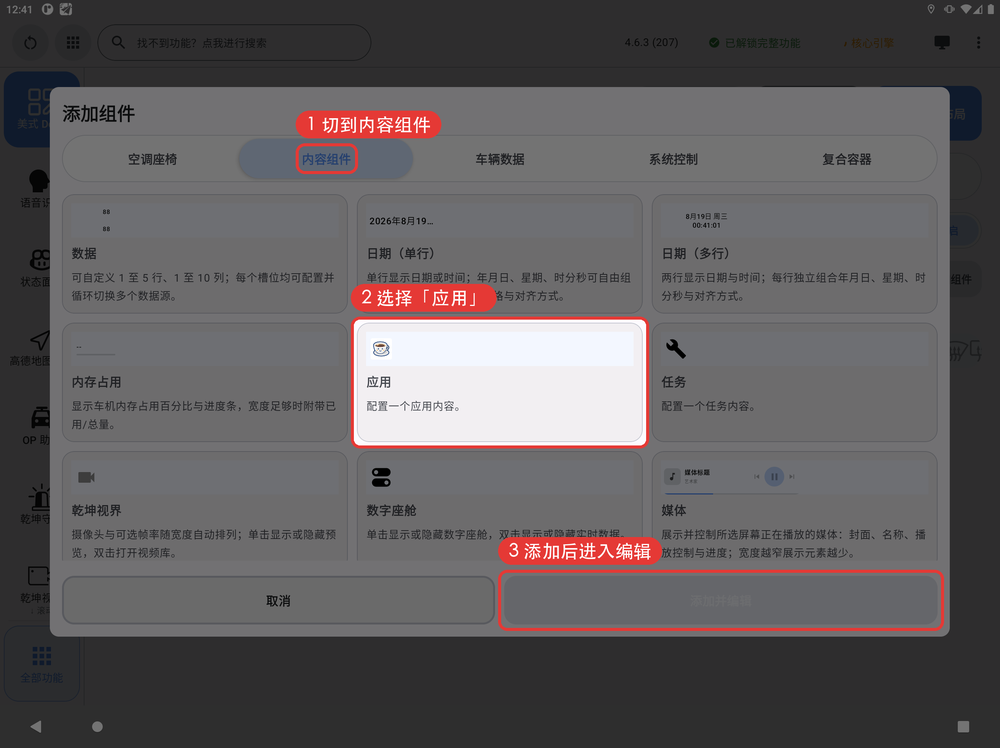Pick the 日期（多行） component card
The height and width of the screenshot is (748, 1000).
(795, 254)
